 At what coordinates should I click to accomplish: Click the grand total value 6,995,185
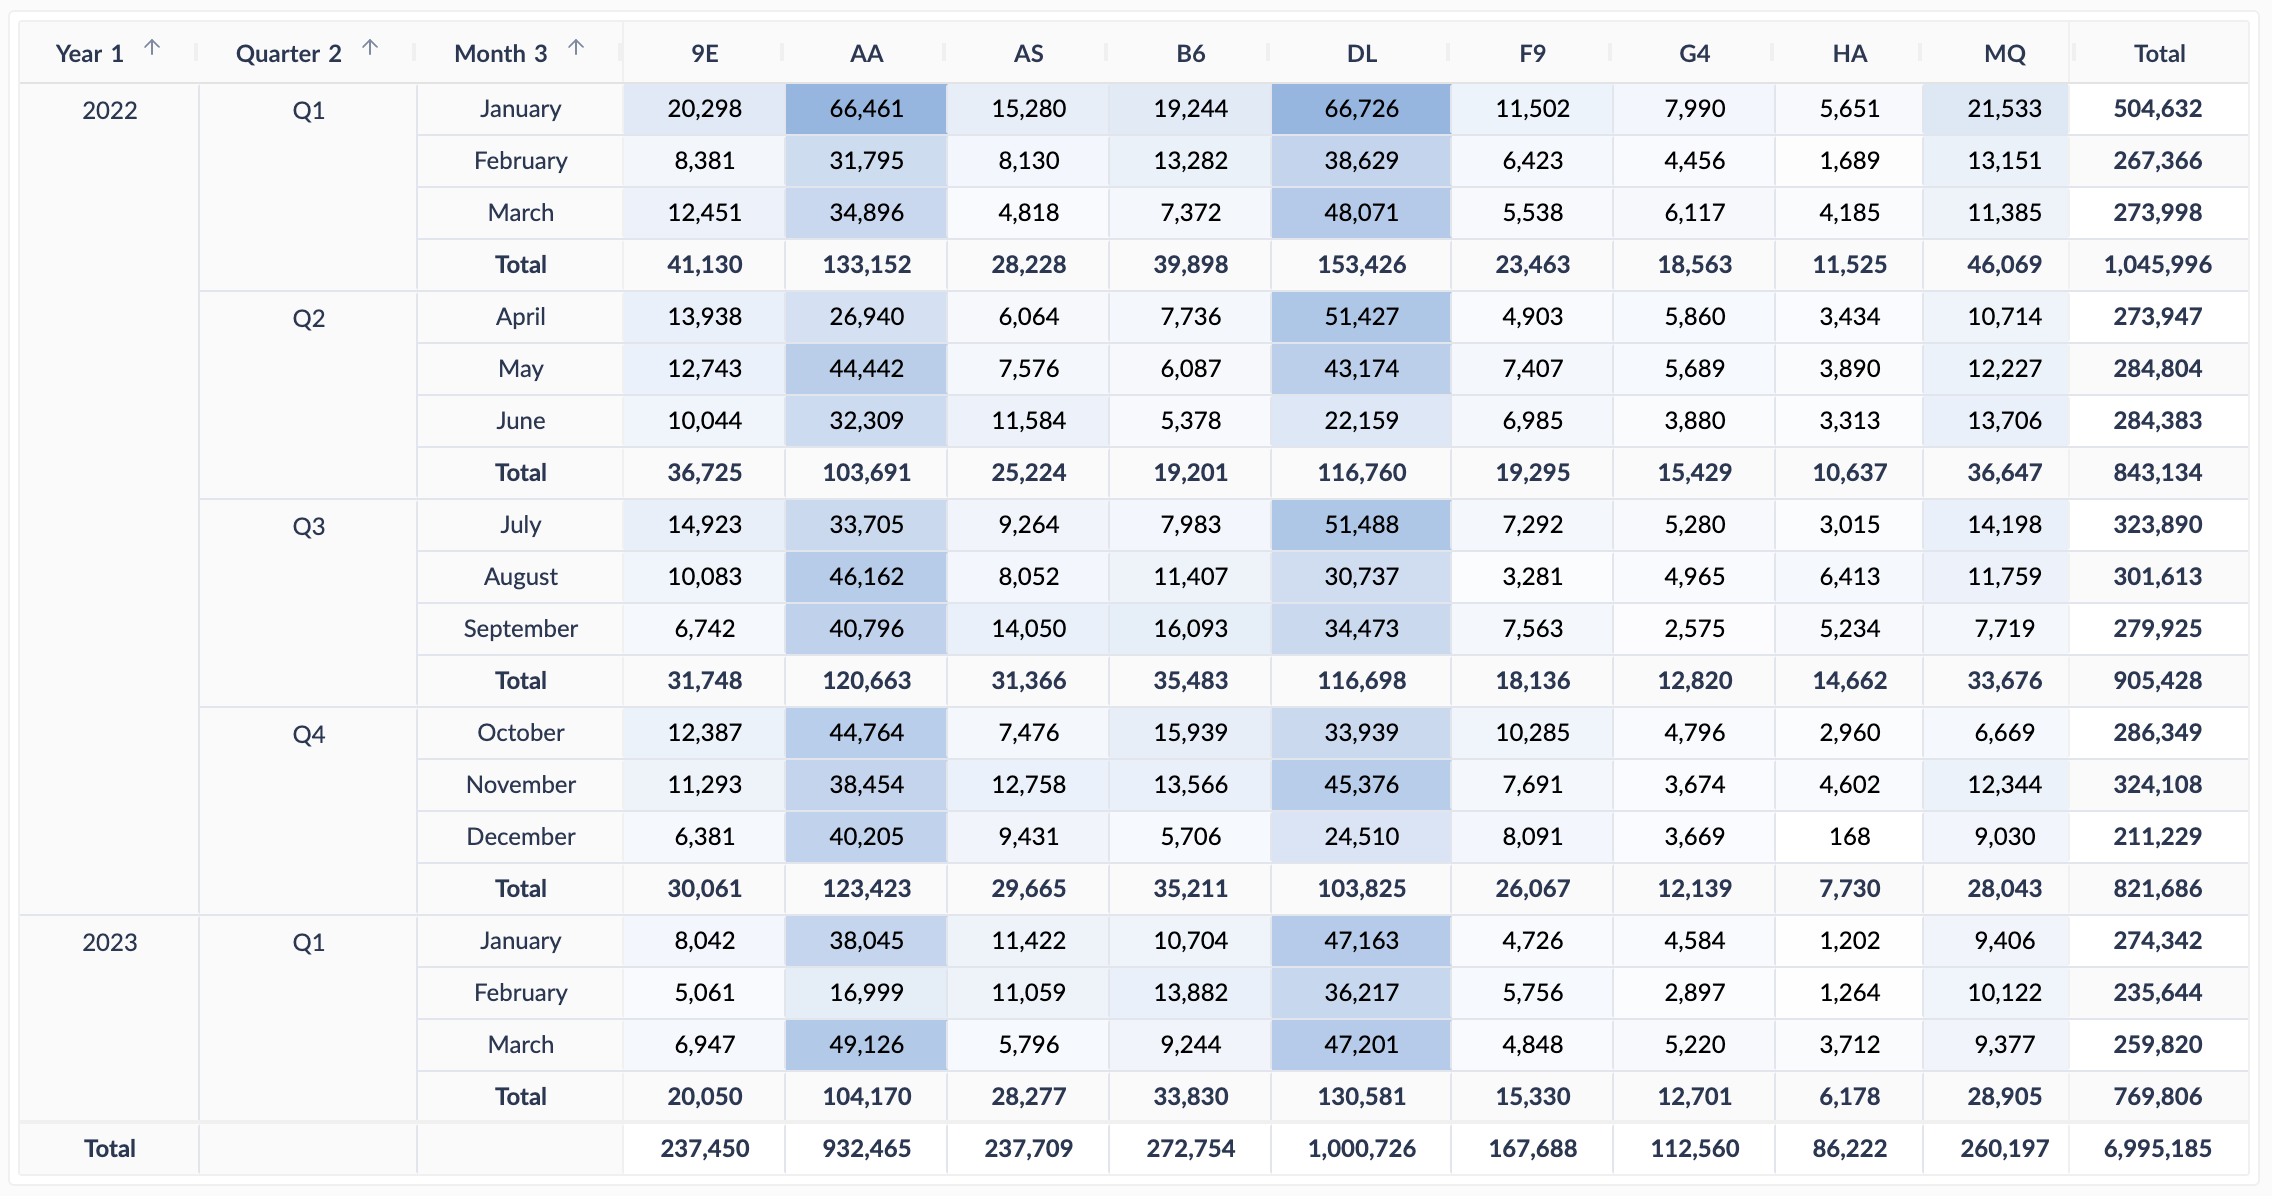tap(2157, 1149)
